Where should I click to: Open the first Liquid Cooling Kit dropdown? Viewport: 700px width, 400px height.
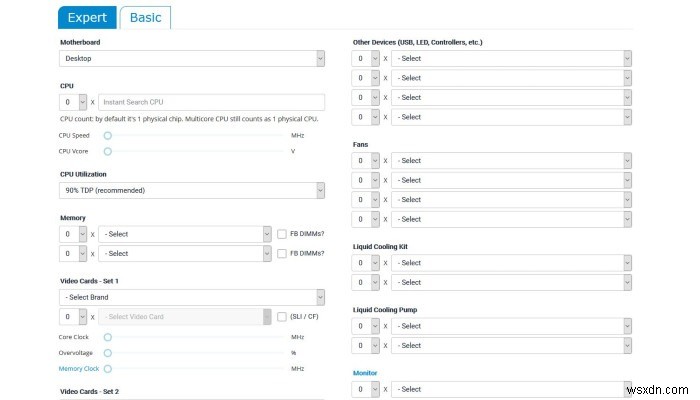511,264
